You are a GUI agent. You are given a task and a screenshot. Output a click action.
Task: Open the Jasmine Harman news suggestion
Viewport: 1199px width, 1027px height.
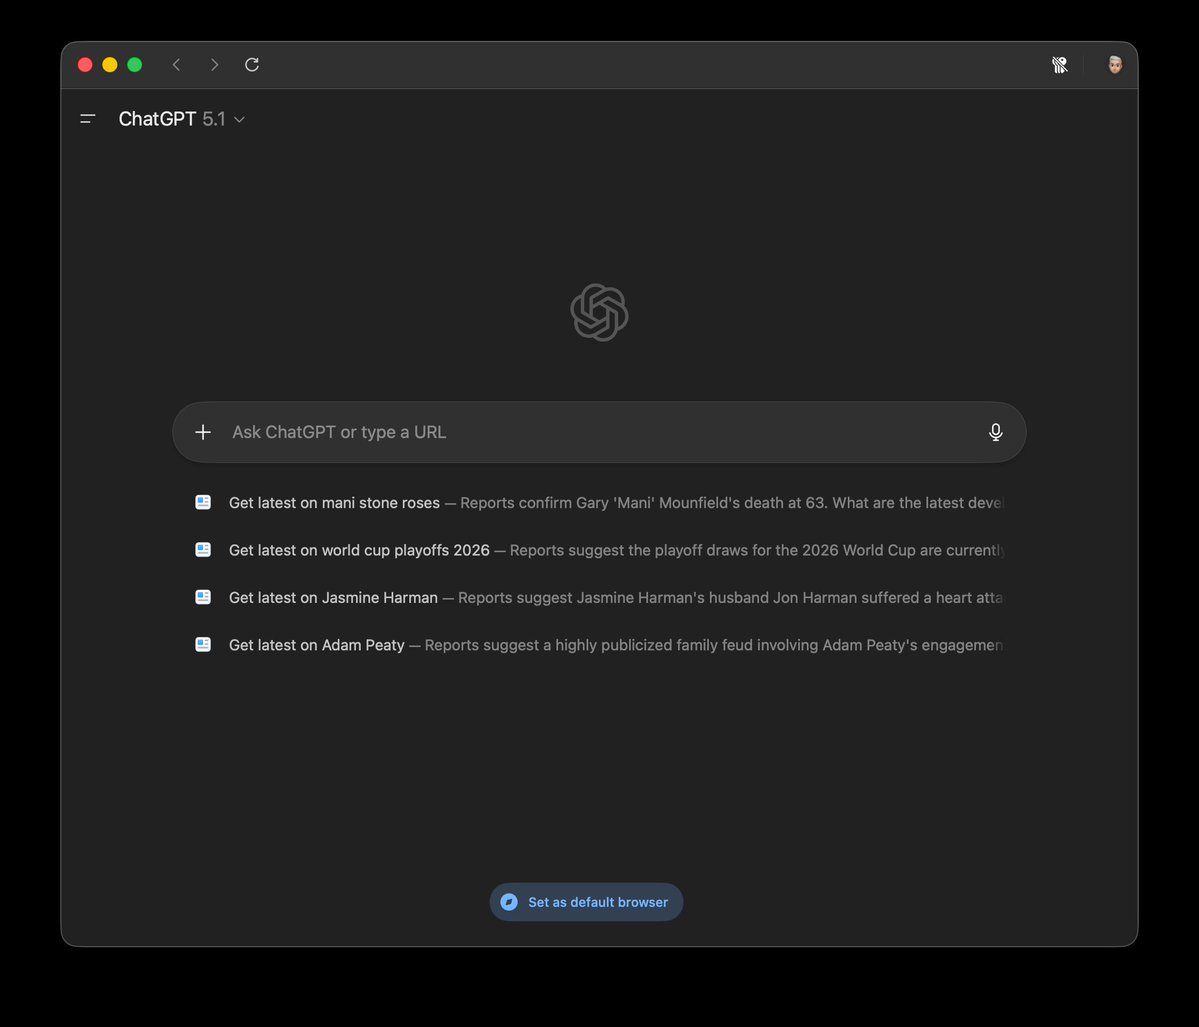tap(332, 597)
